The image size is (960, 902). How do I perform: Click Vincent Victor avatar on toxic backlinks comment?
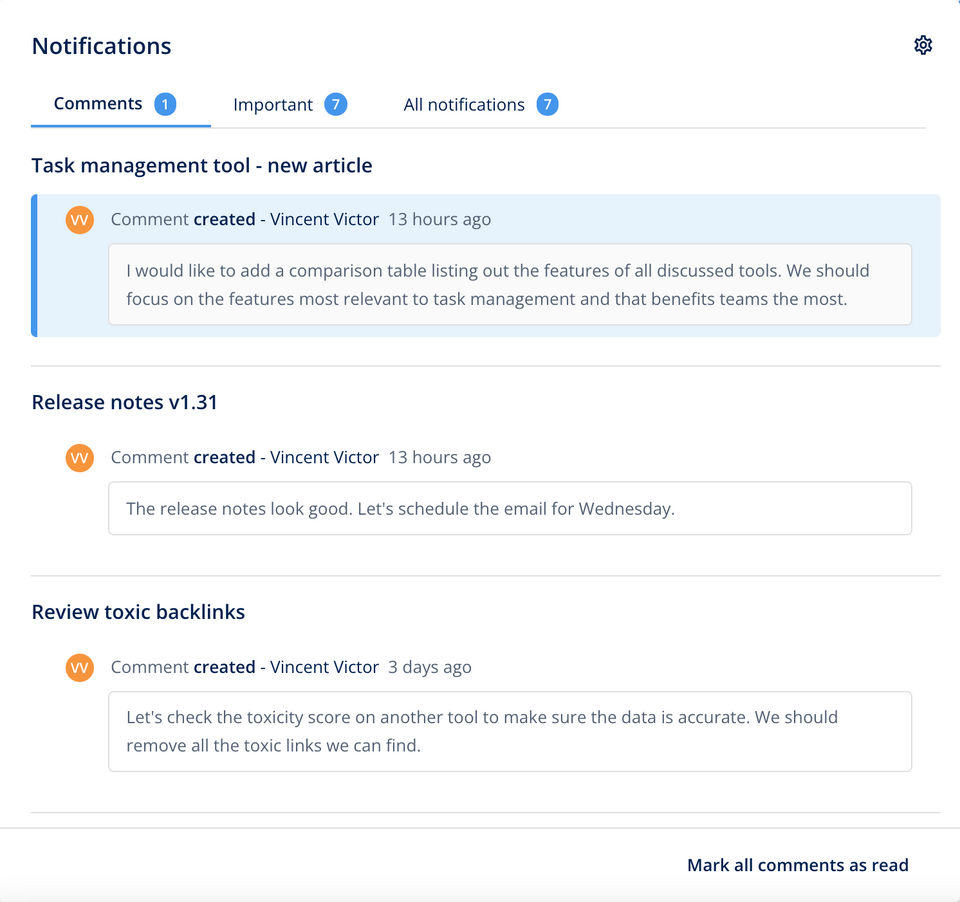(x=80, y=668)
